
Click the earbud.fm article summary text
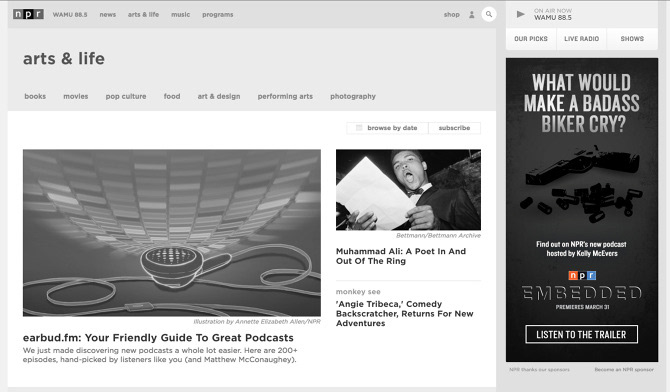pos(160,355)
